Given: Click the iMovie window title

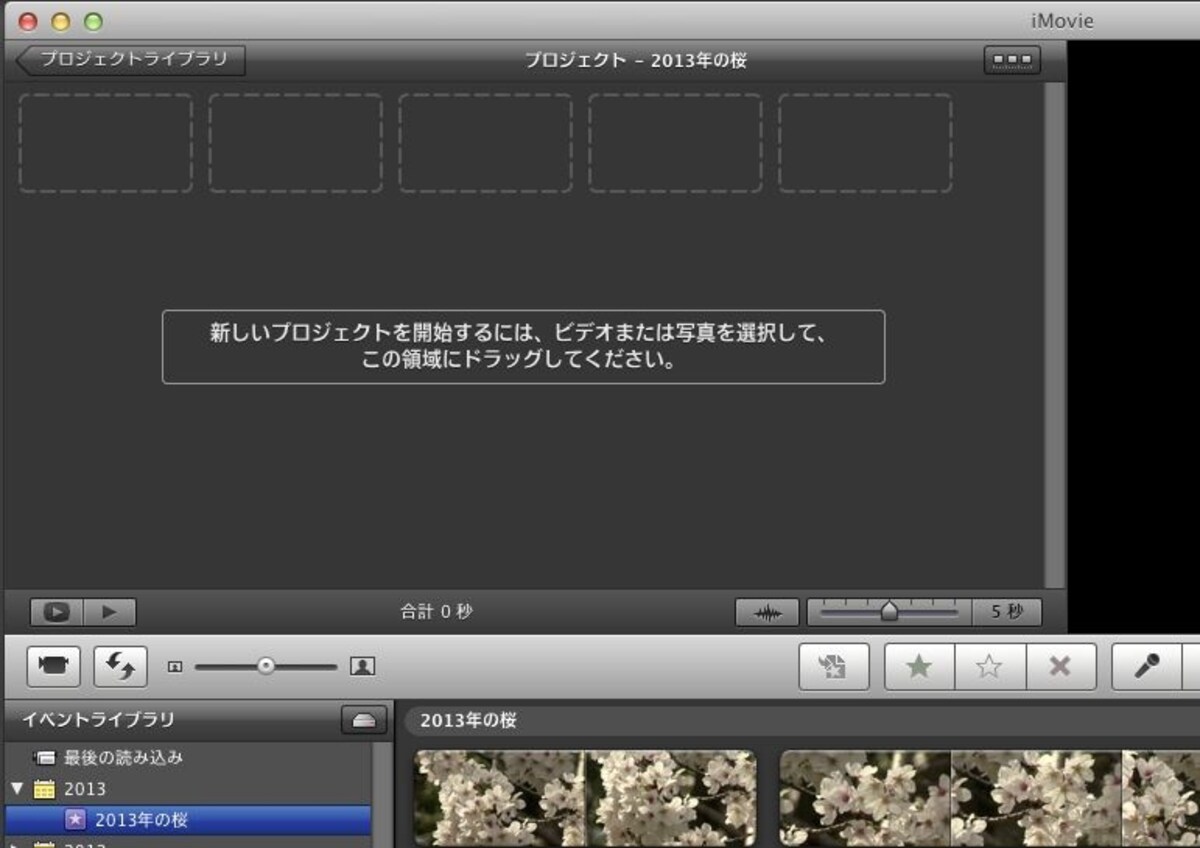Looking at the screenshot, I should pyautogui.click(x=1062, y=21).
